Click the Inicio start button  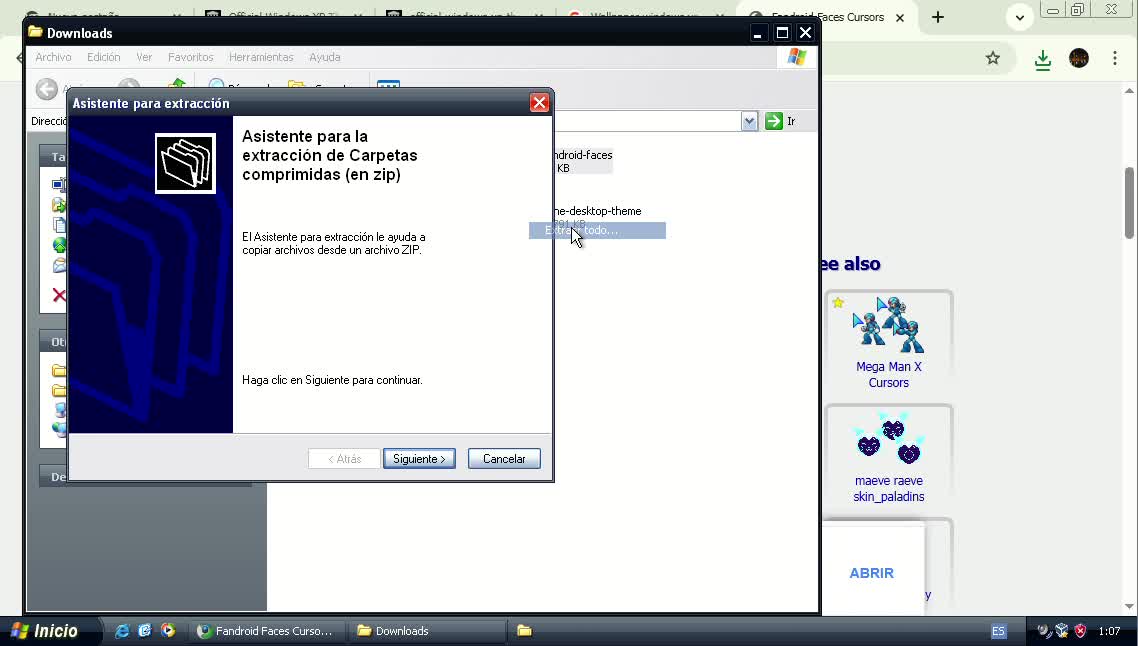coord(45,631)
